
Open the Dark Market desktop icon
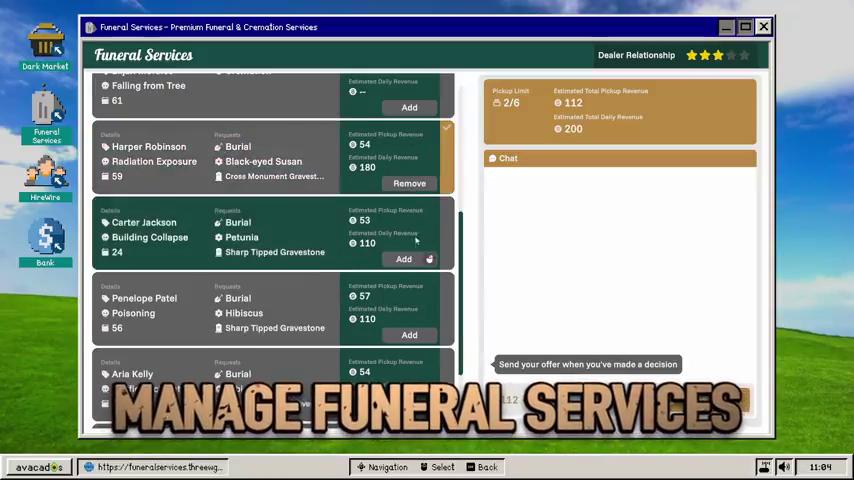[x=45, y=46]
